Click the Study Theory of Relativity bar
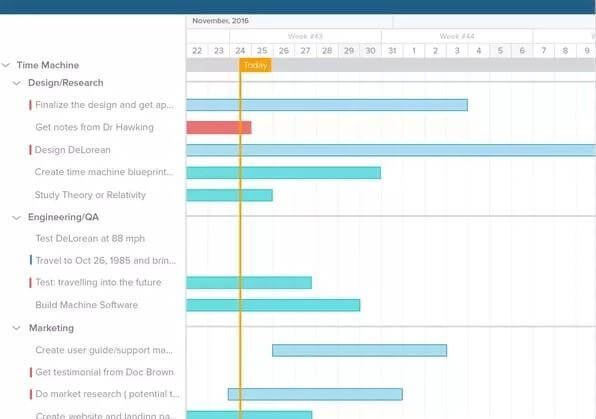Screen dimensions: 596x419 point(230,195)
